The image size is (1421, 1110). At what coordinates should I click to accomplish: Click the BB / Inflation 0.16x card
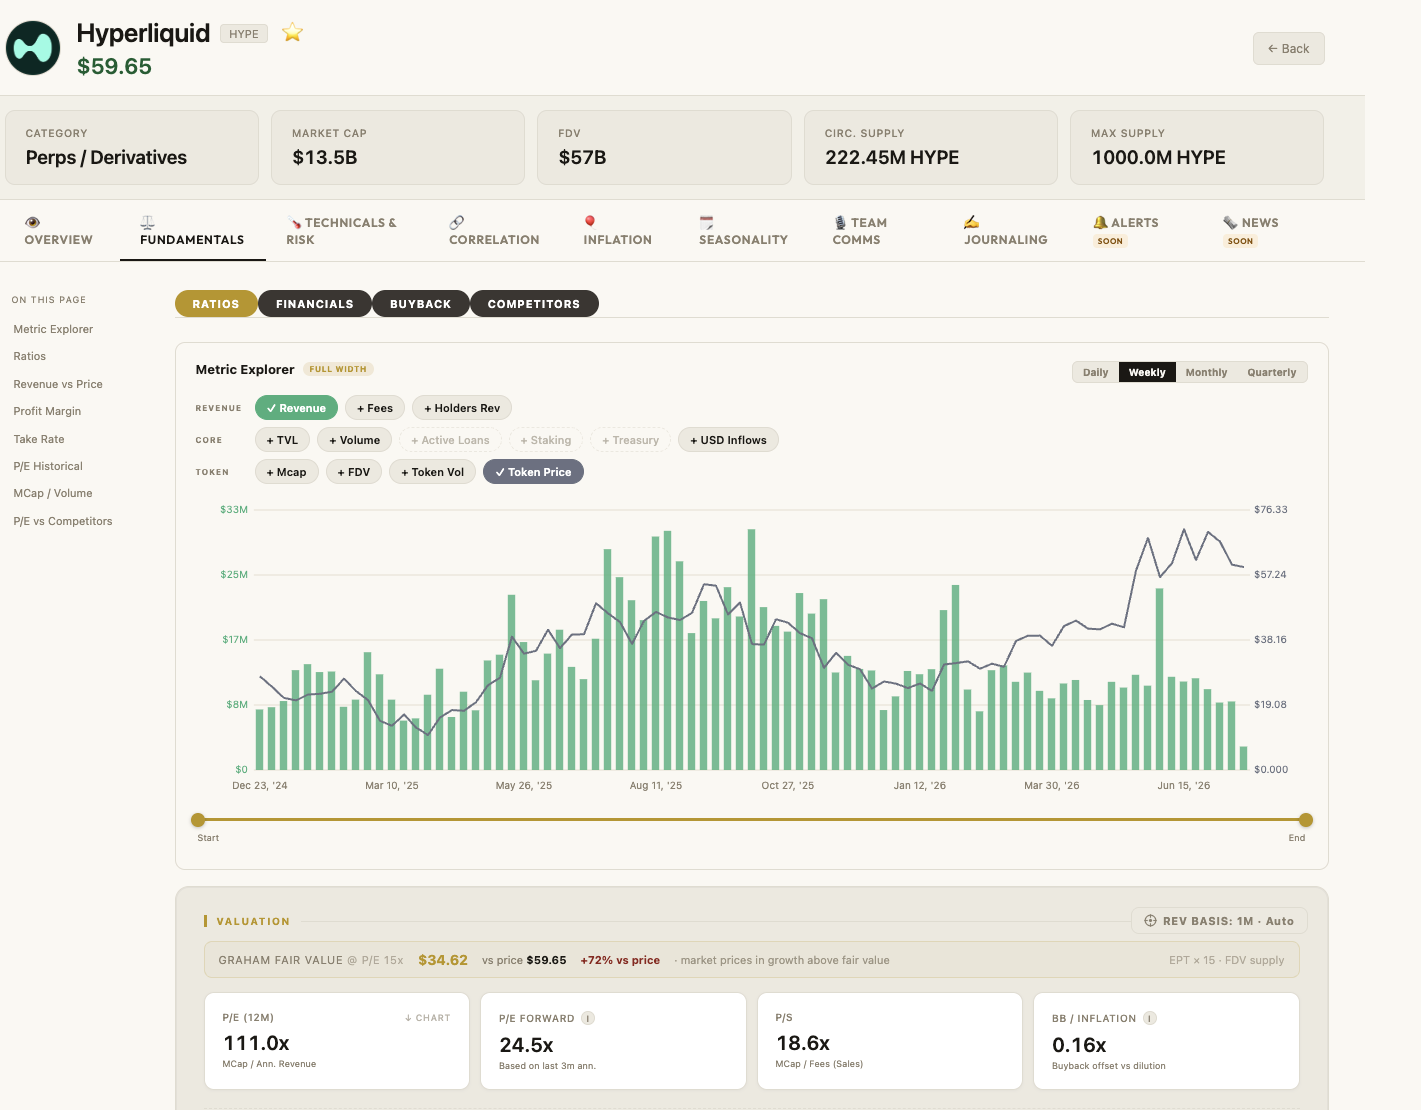point(1166,1041)
